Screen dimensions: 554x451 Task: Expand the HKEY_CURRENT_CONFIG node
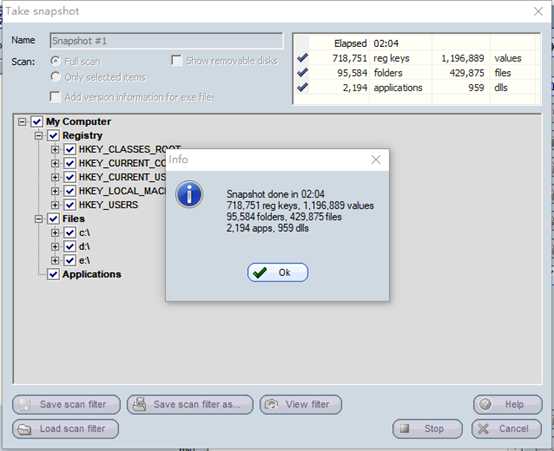[55, 163]
